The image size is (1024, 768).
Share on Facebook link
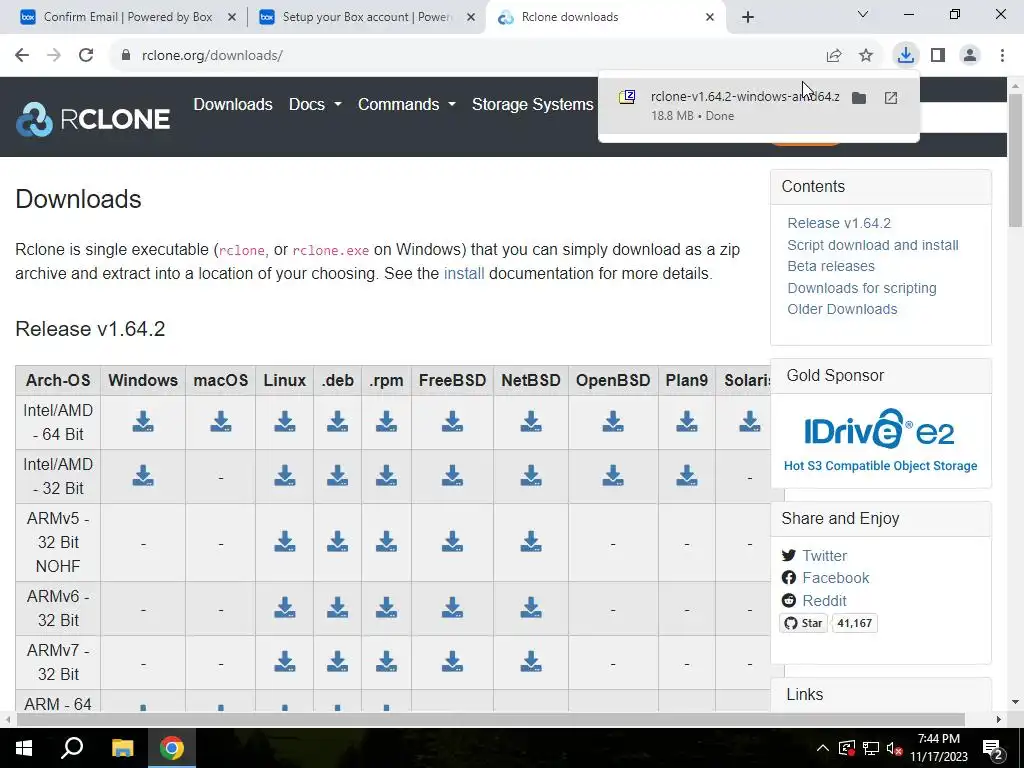tap(835, 578)
